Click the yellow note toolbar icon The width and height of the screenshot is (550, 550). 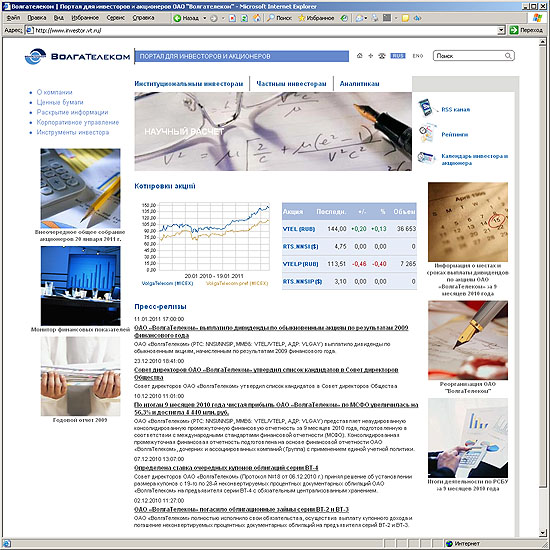point(405,18)
